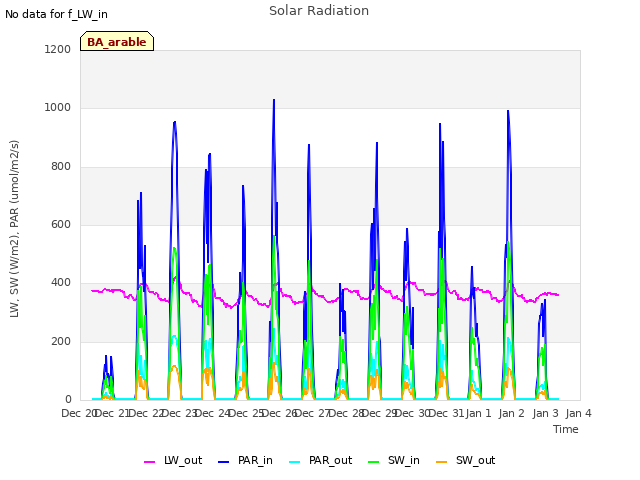Click the Solar Radiation chart title

[319, 11]
